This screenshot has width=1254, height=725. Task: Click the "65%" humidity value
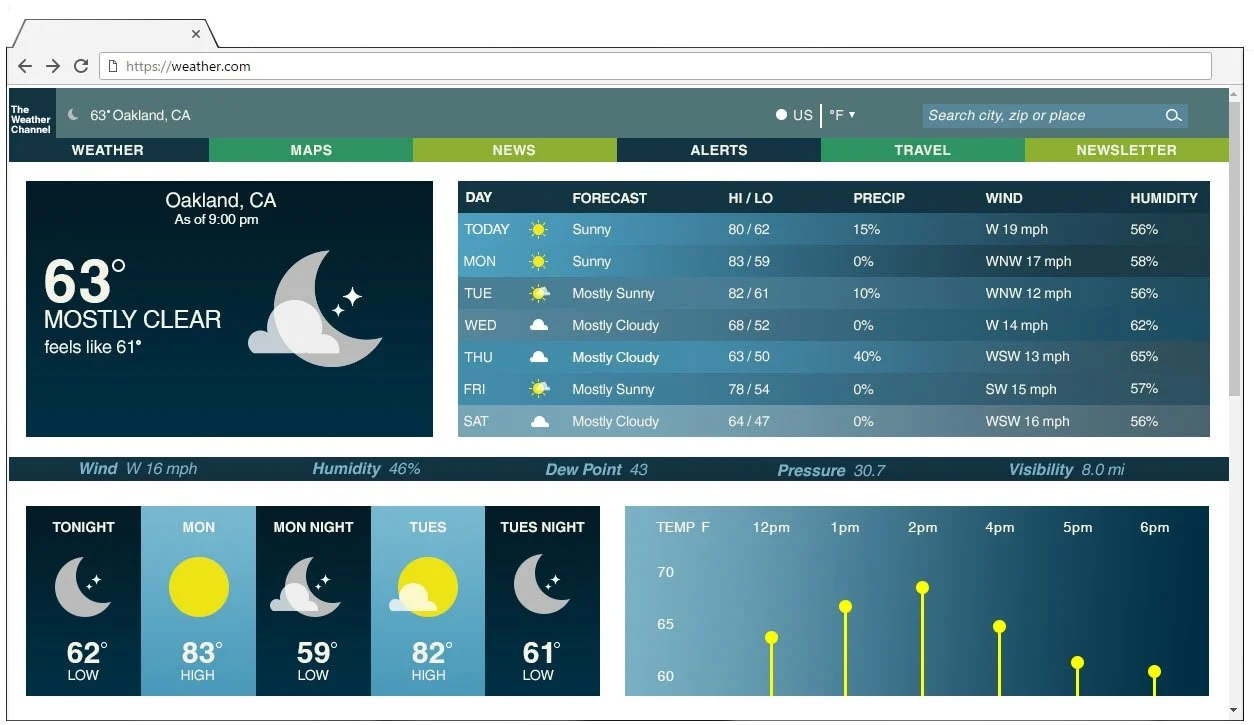(1144, 357)
